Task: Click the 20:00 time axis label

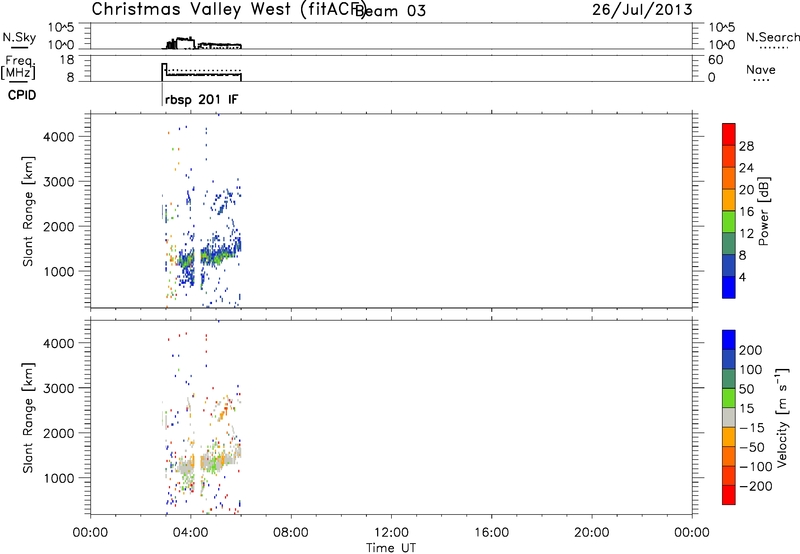Action: (x=591, y=533)
